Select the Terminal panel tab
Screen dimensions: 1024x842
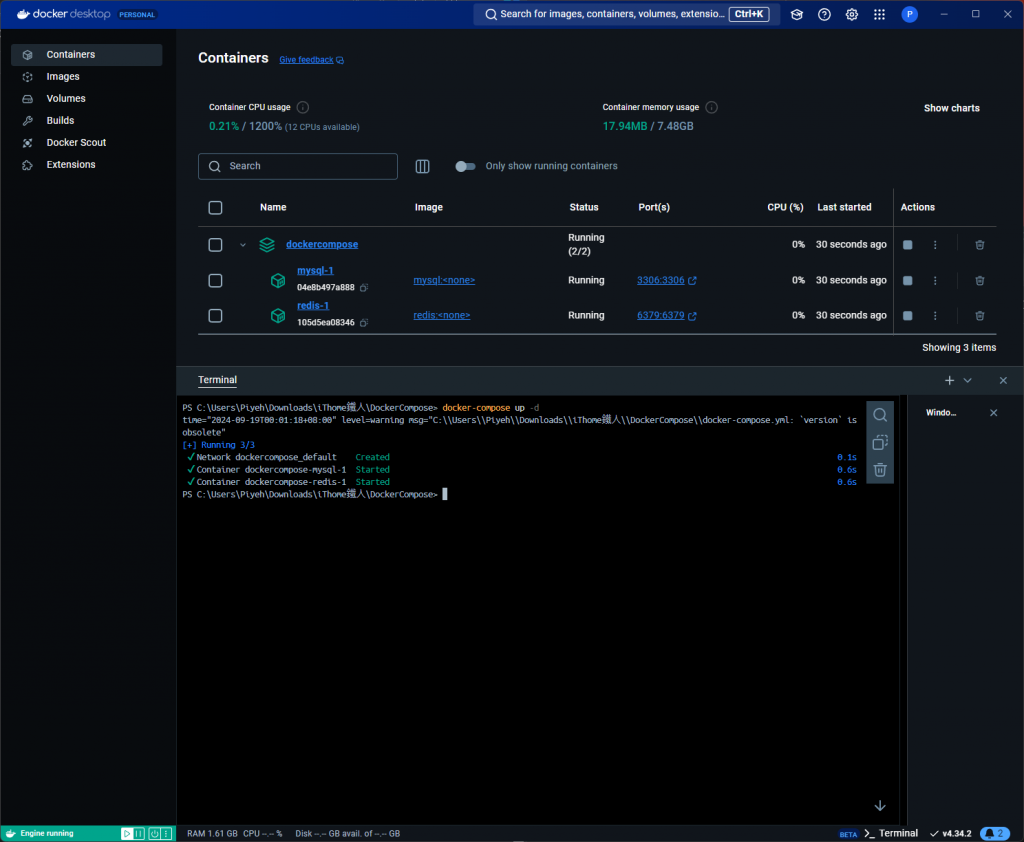coord(217,380)
